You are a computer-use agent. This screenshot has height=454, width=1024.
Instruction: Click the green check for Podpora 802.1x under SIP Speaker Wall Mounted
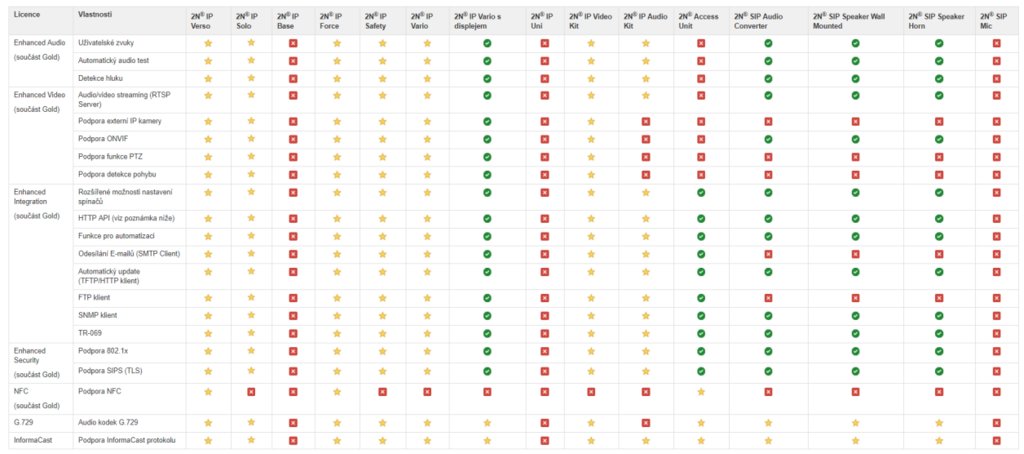(856, 352)
